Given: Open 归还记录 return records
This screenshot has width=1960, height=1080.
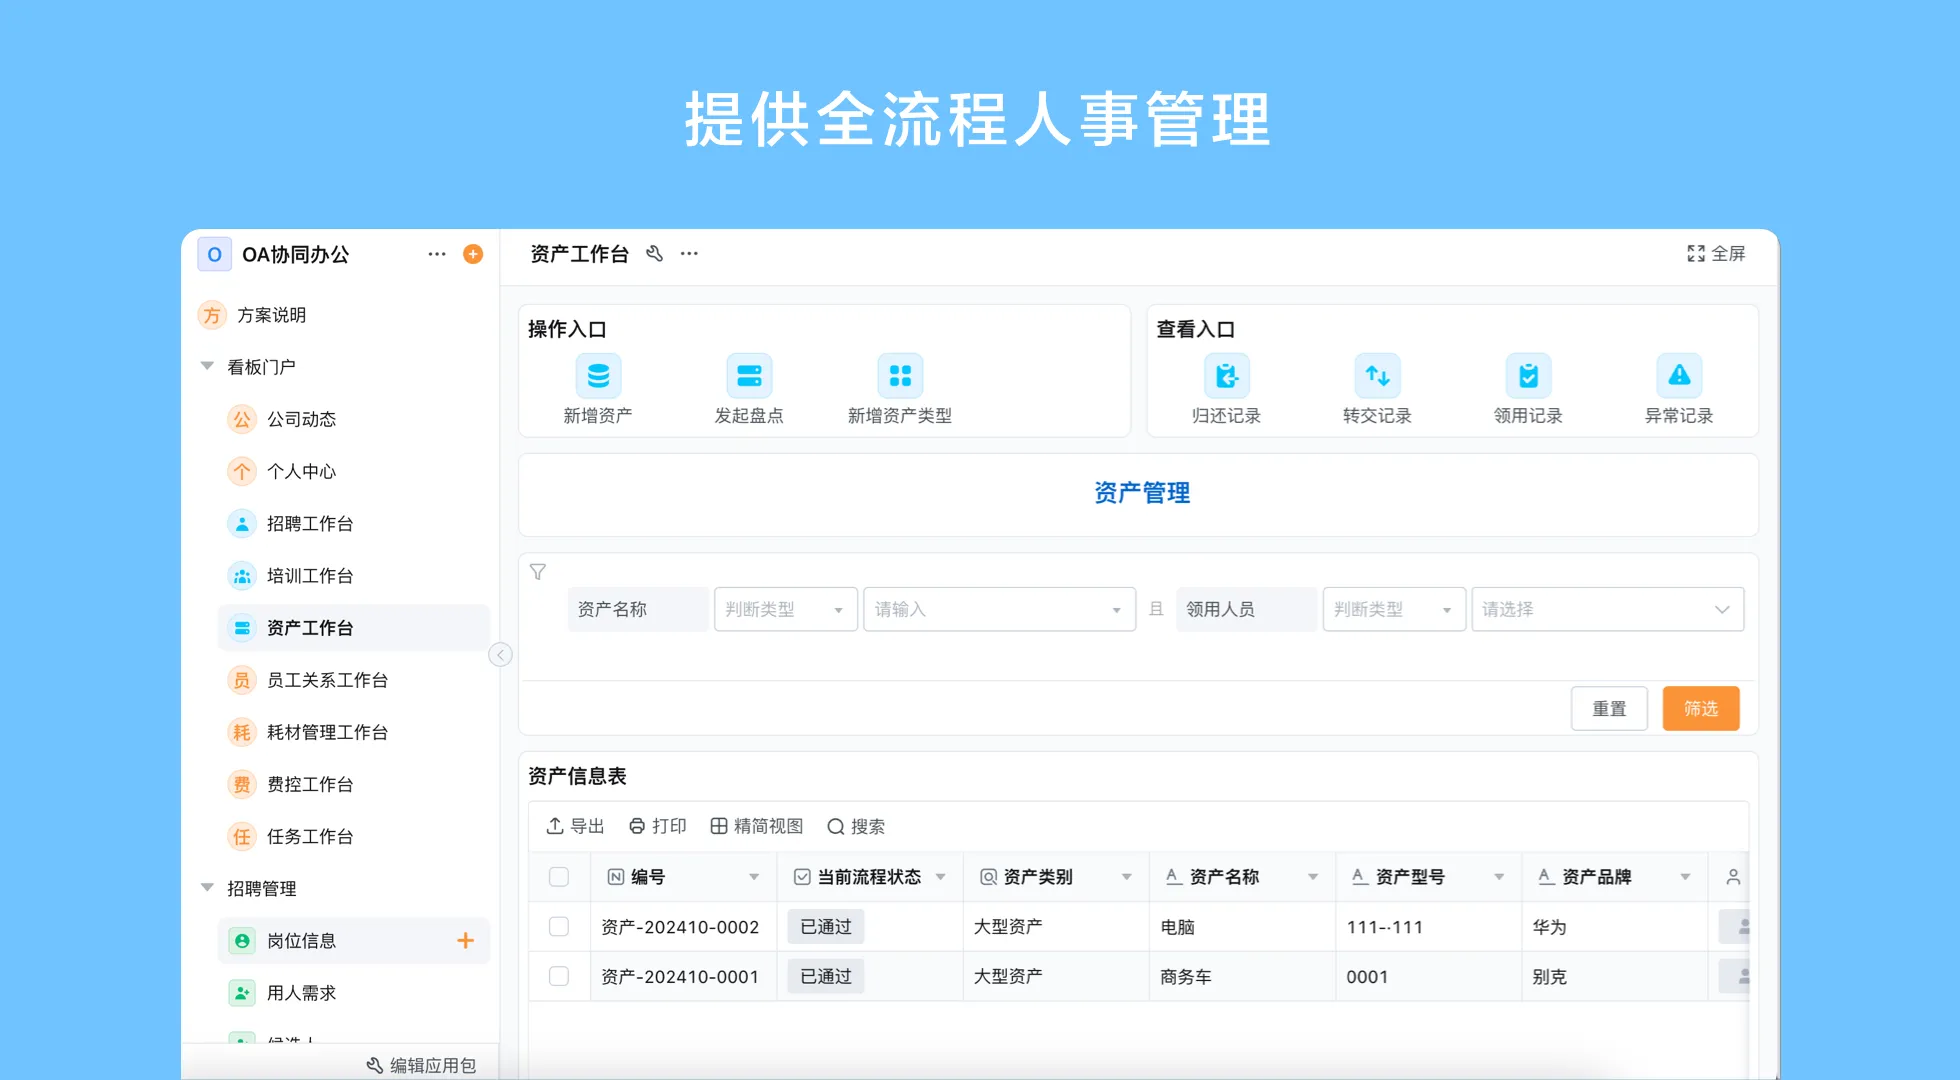Looking at the screenshot, I should tap(1227, 377).
